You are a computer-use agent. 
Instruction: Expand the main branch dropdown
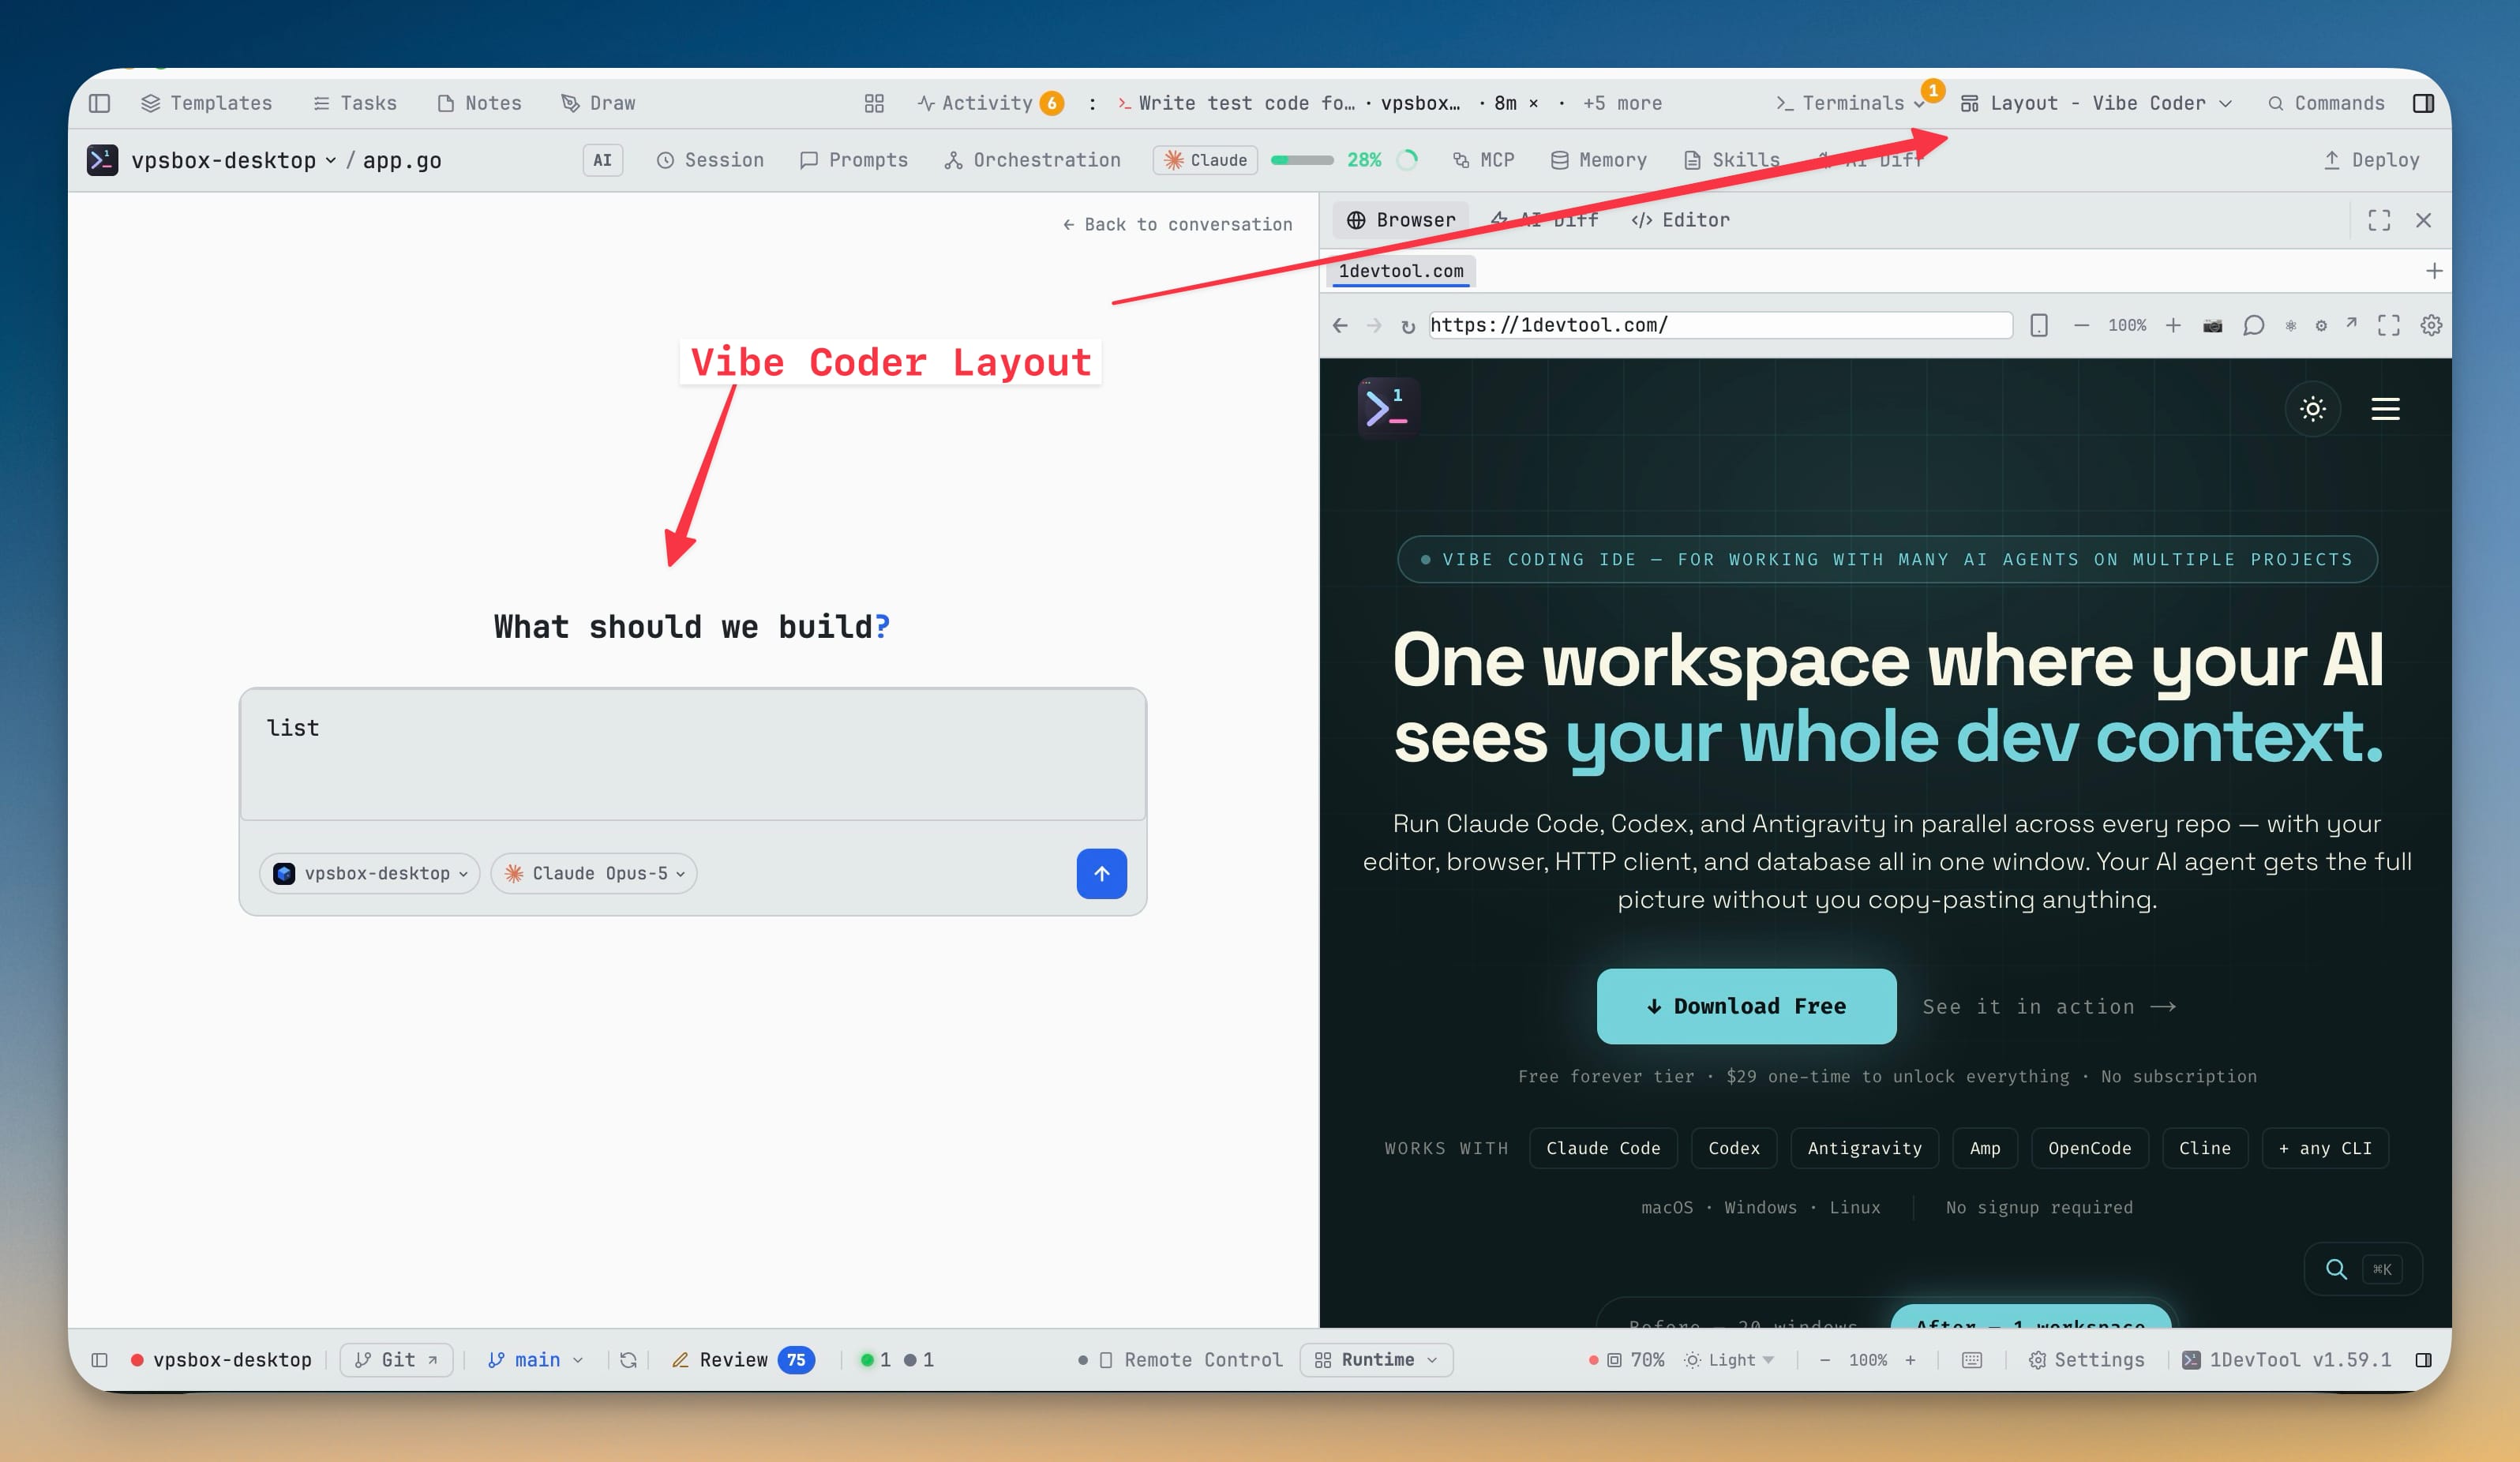coord(535,1360)
